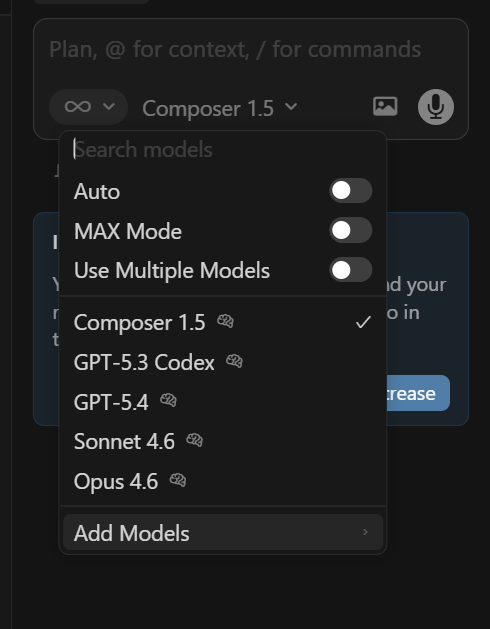The image size is (490, 629).
Task: Click brain icon beside GPT-5.4
Action: 168,400
